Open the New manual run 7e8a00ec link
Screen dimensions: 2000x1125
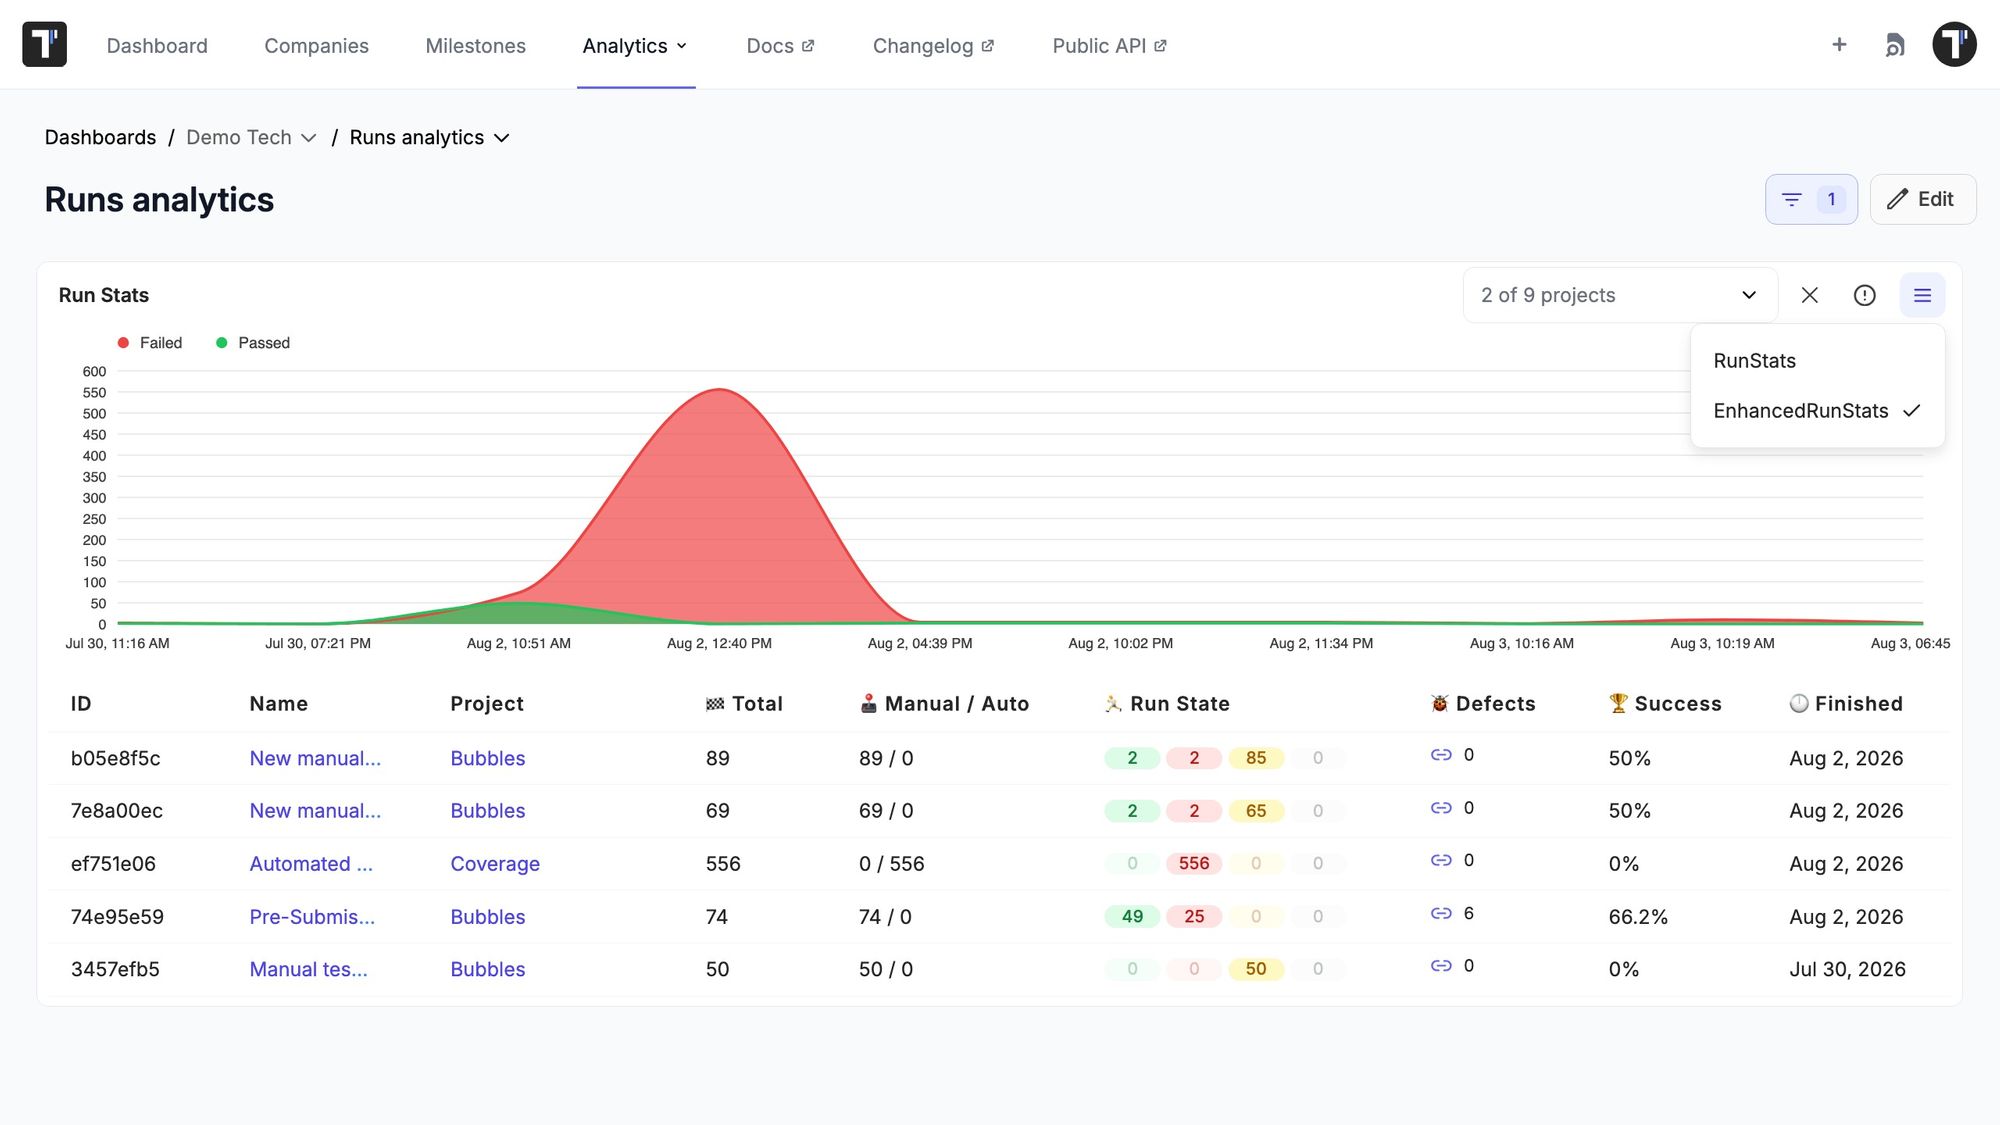tap(315, 811)
